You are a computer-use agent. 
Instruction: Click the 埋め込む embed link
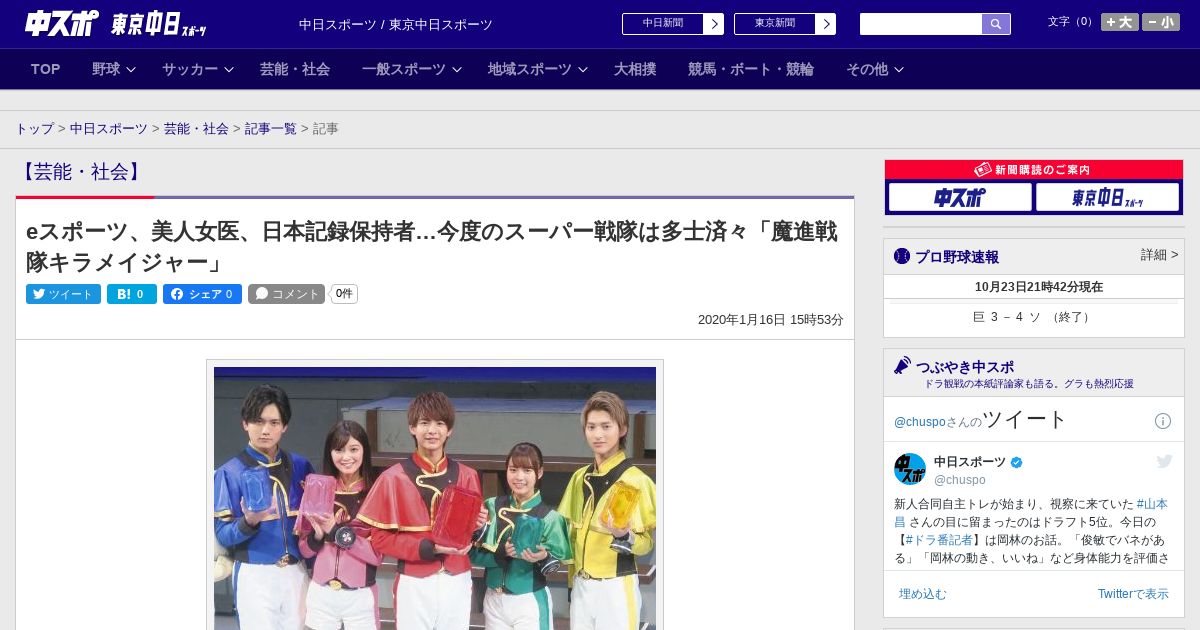click(922, 594)
